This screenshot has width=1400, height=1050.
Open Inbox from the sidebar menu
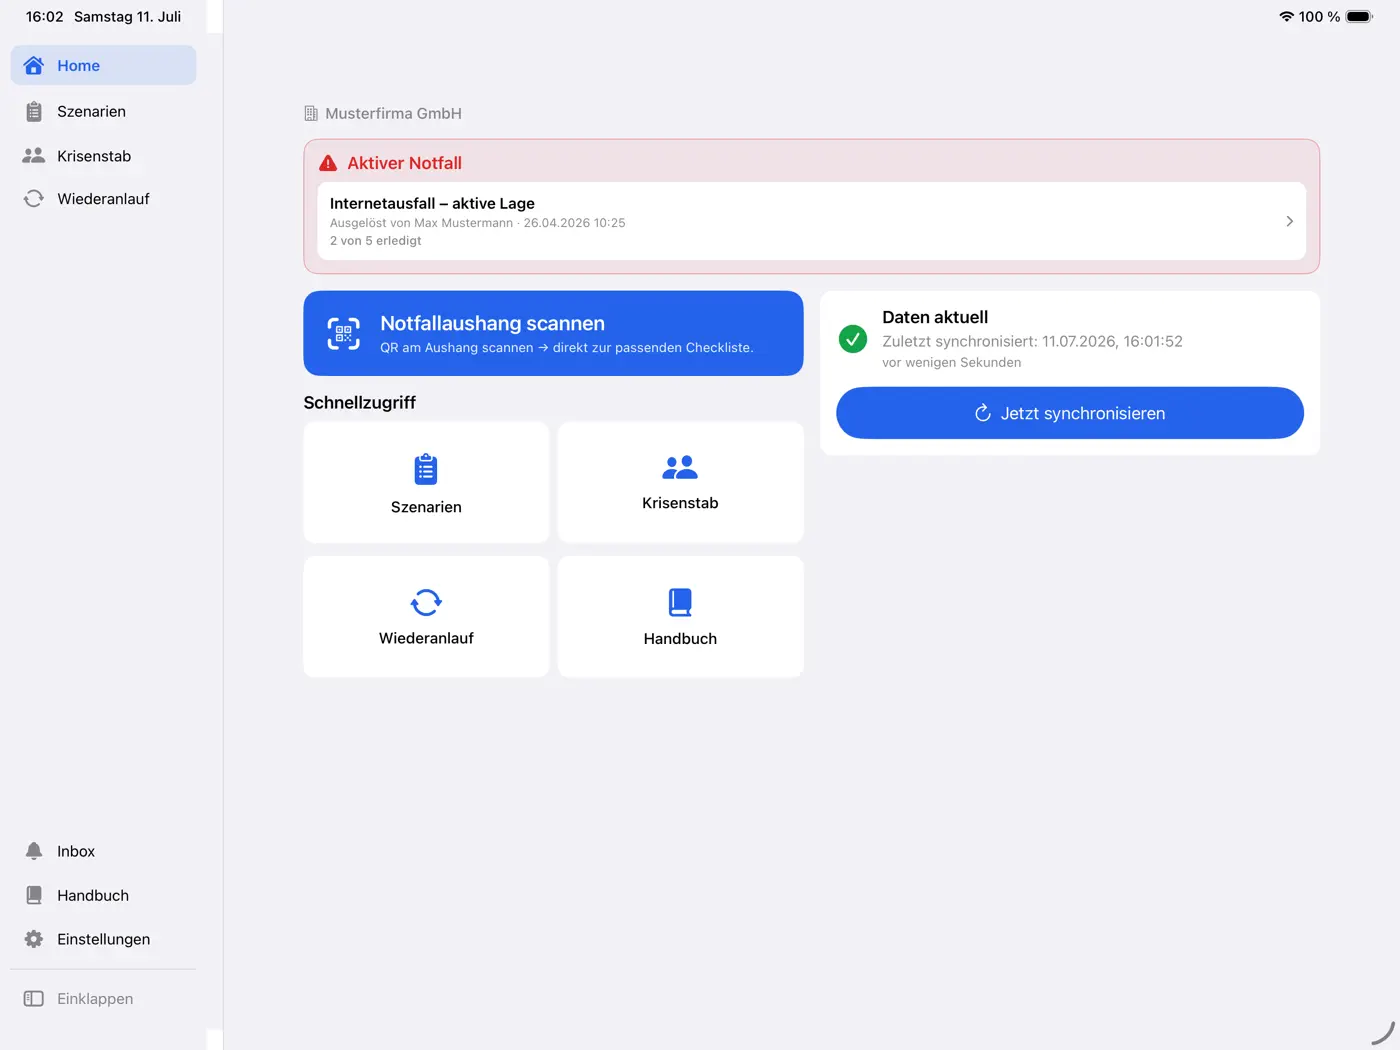103,851
